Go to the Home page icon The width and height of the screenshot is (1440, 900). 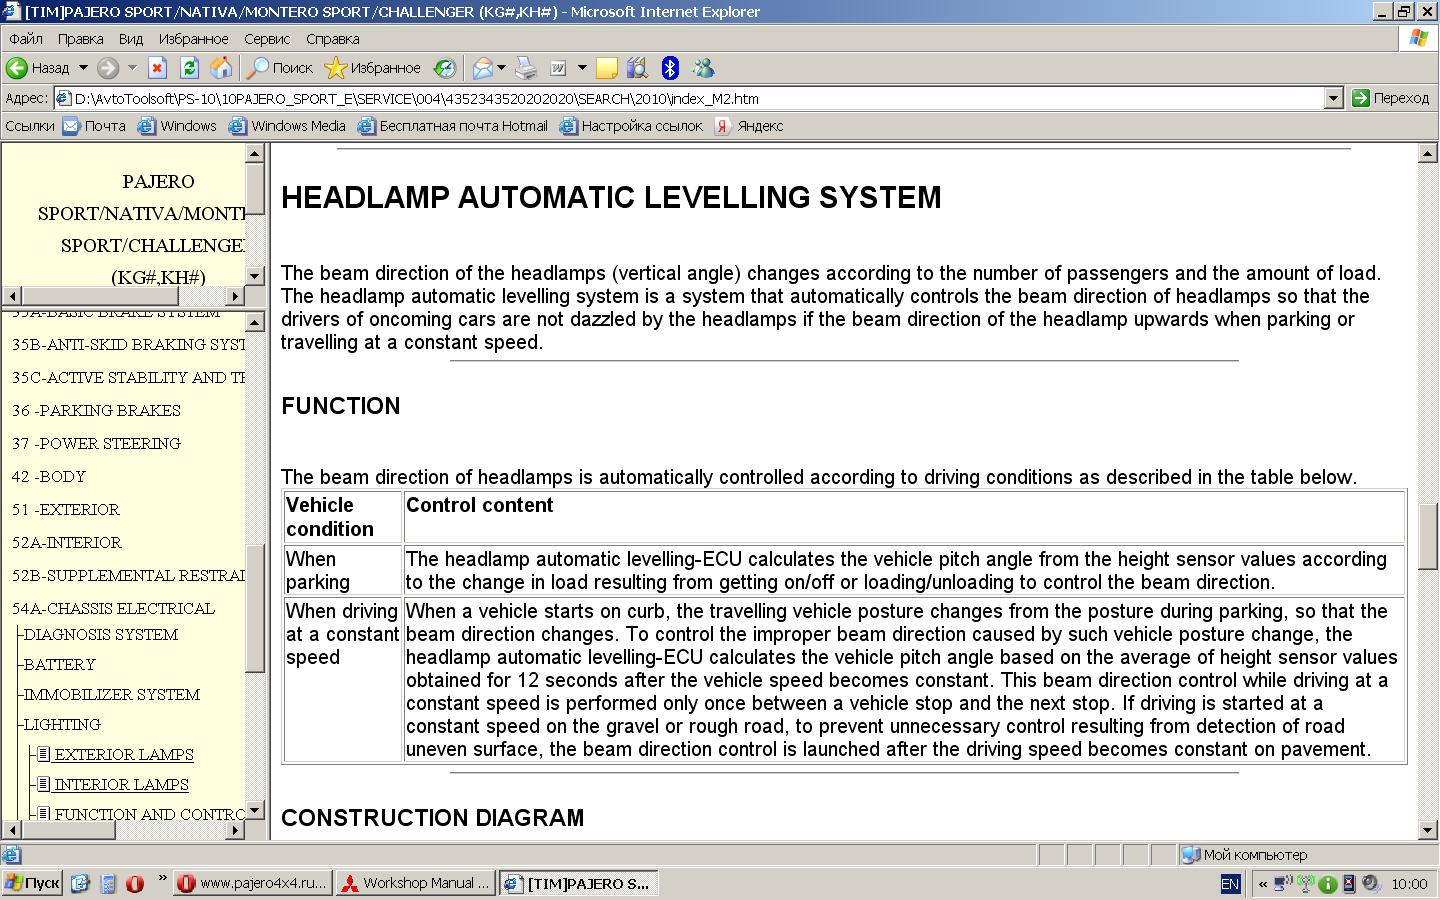point(221,68)
